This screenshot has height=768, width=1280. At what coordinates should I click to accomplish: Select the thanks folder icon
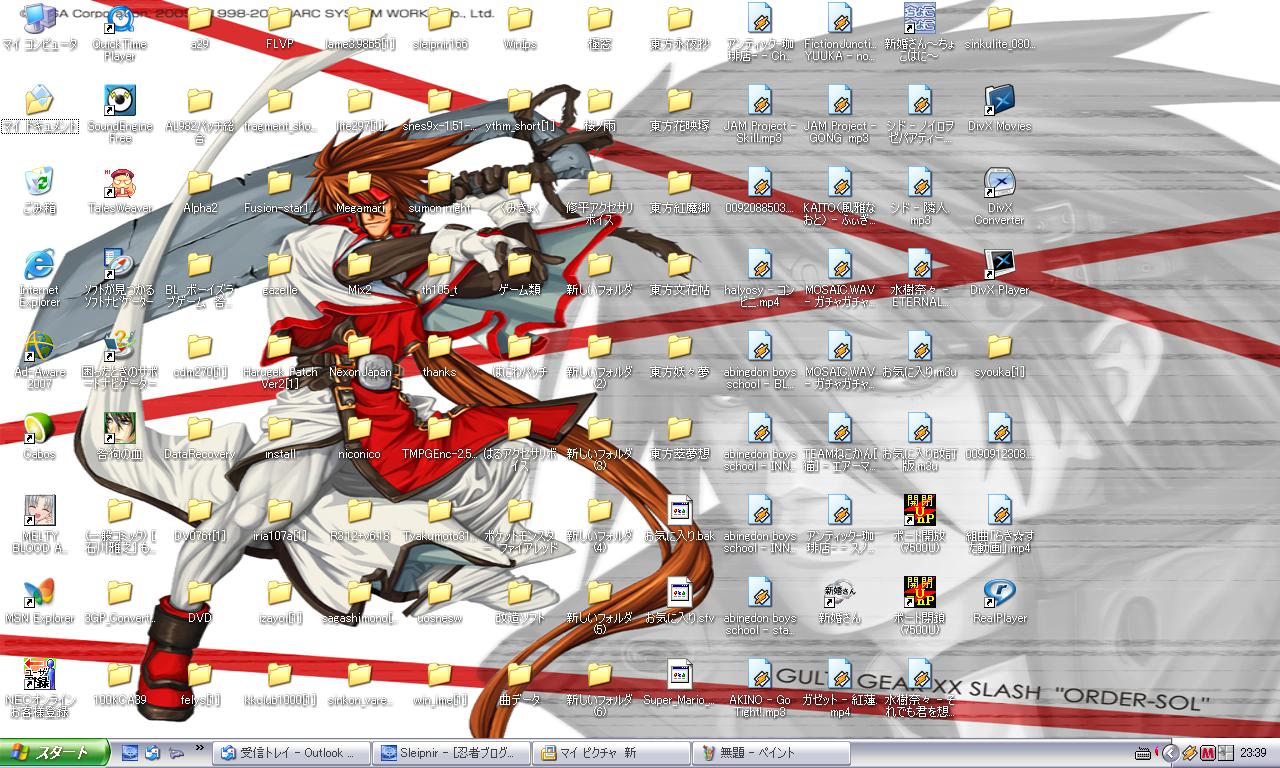440,357
